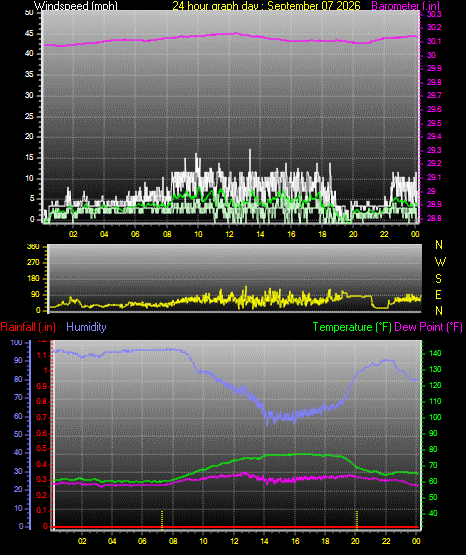Click the 24 hour graph day title
The height and width of the screenshot is (555, 466).
coord(266,6)
